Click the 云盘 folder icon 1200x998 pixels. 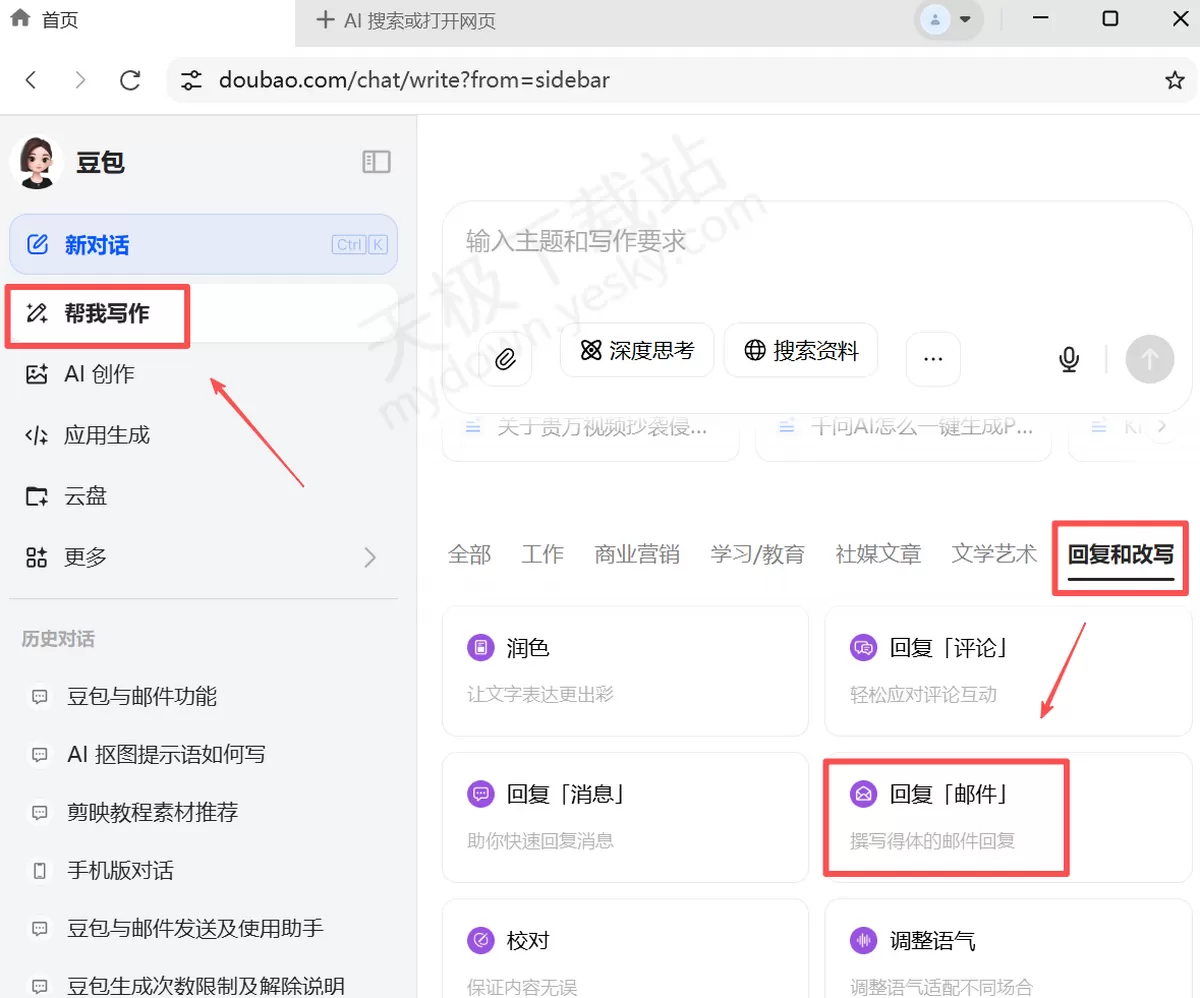pyautogui.click(x=37, y=496)
